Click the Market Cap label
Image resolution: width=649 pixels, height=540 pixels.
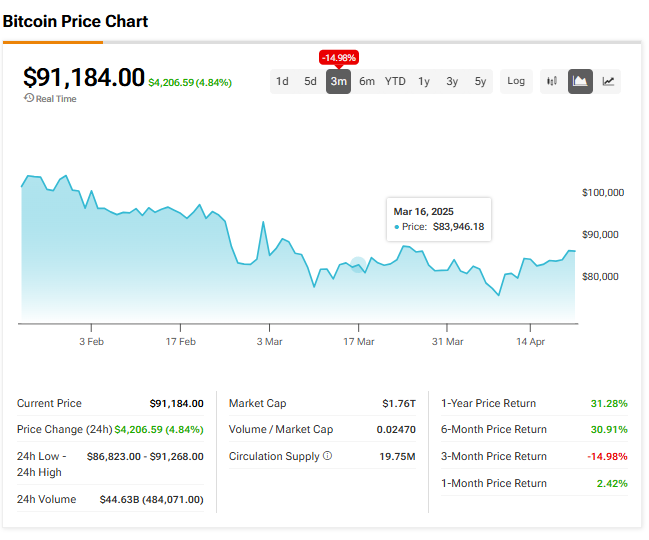(257, 403)
